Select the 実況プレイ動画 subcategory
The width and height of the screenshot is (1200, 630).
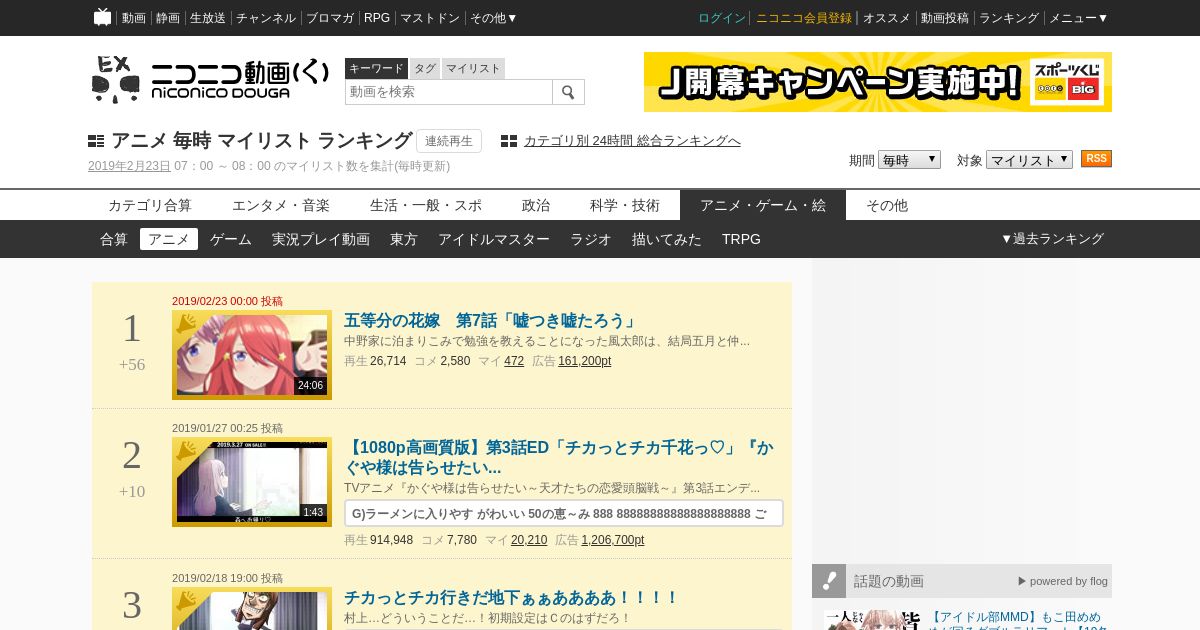(x=321, y=239)
